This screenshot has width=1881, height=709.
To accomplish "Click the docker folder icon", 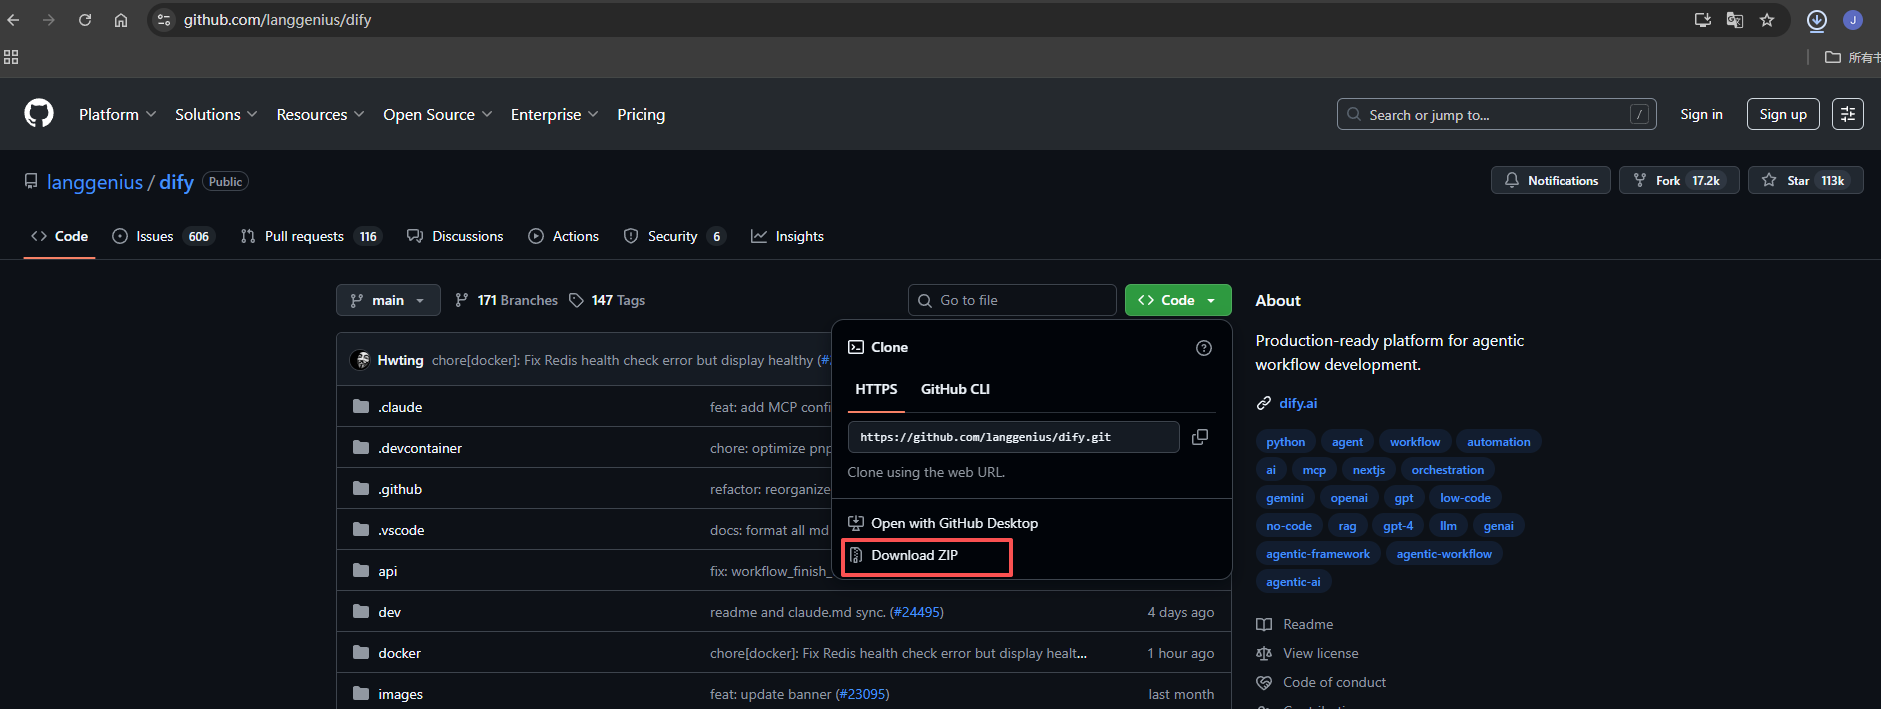I will tap(361, 653).
